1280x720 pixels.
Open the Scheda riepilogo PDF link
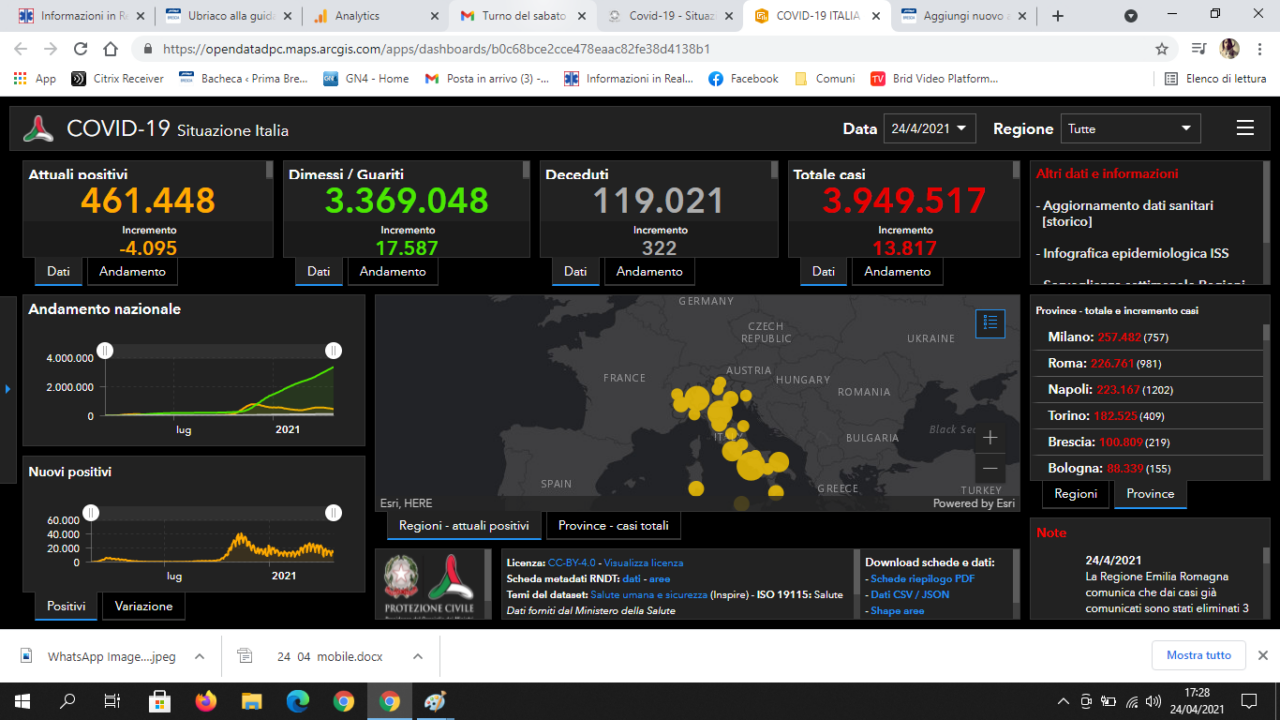[922, 578]
